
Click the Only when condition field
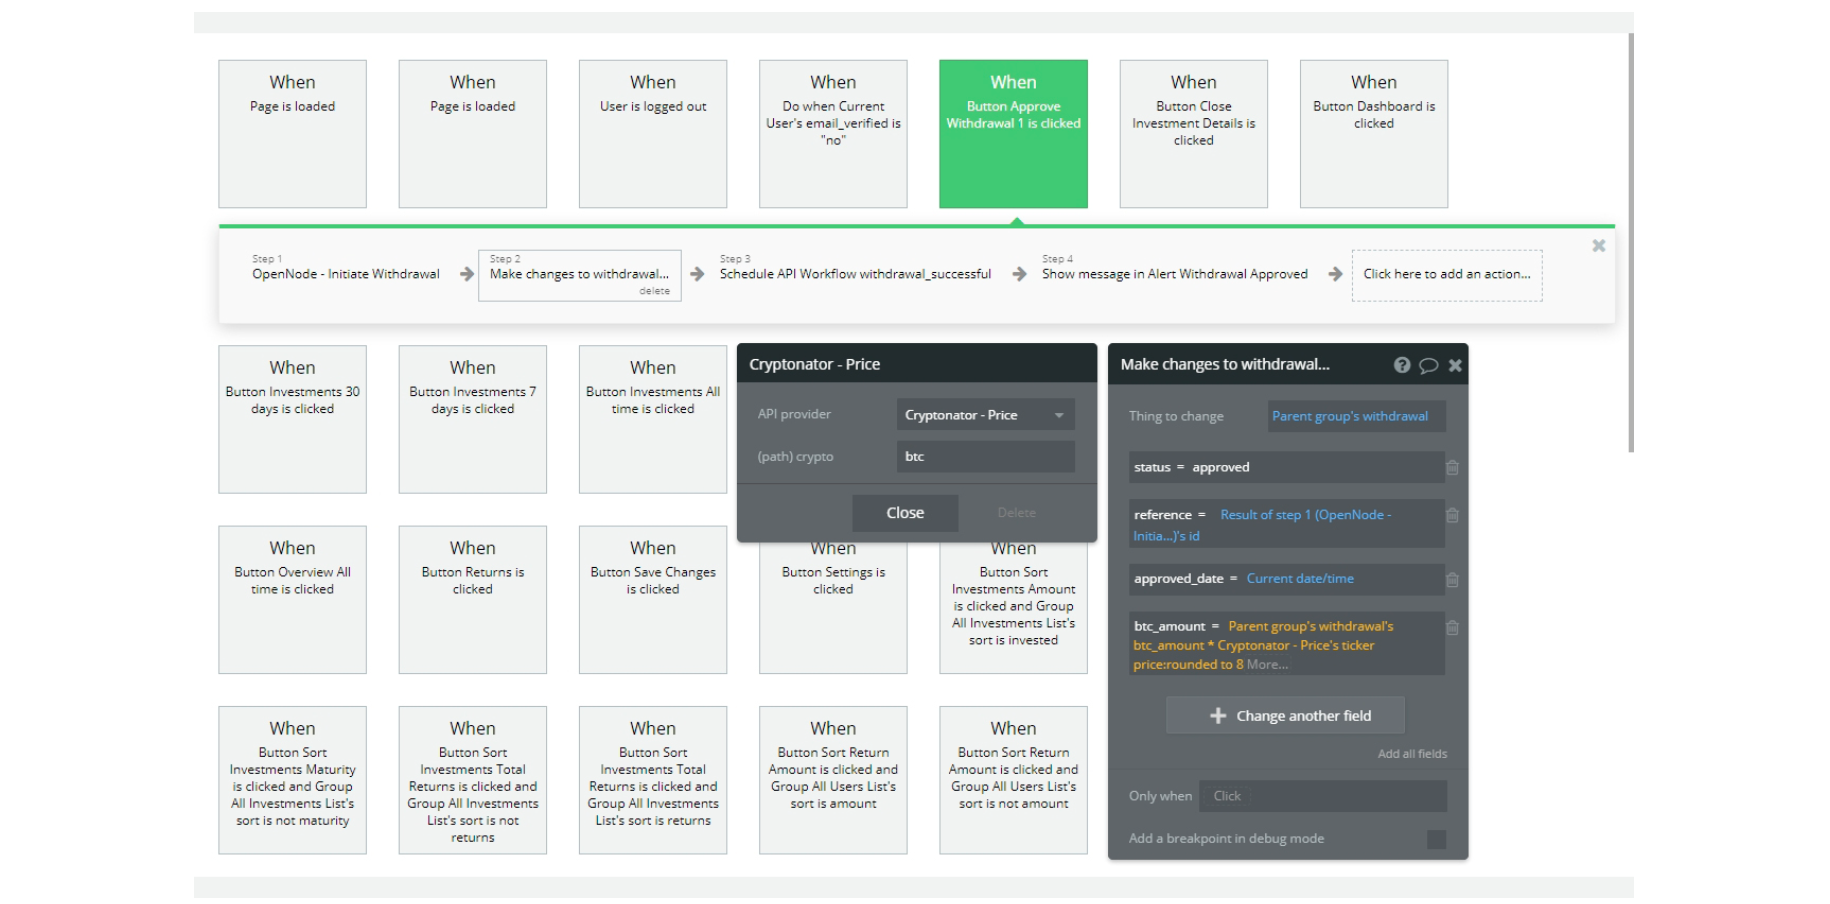pos(1322,796)
